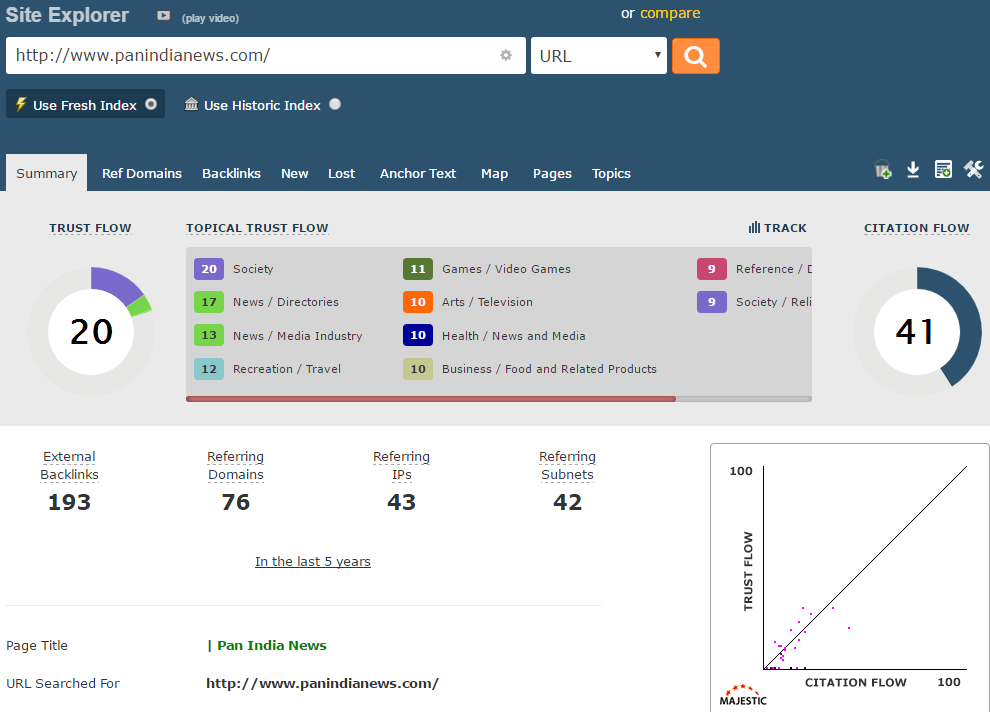The image size is (990, 712).
Task: Click the orange search magnifier button
Action: [695, 56]
